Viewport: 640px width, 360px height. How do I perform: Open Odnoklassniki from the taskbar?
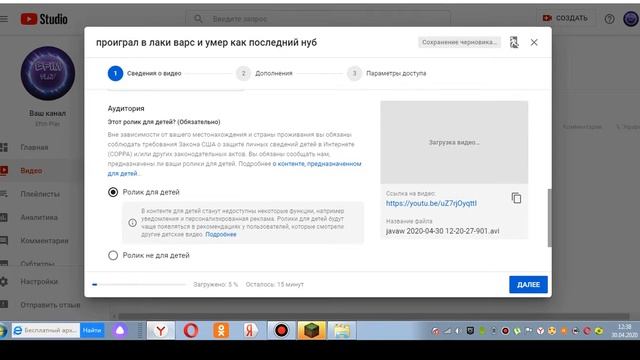221,330
